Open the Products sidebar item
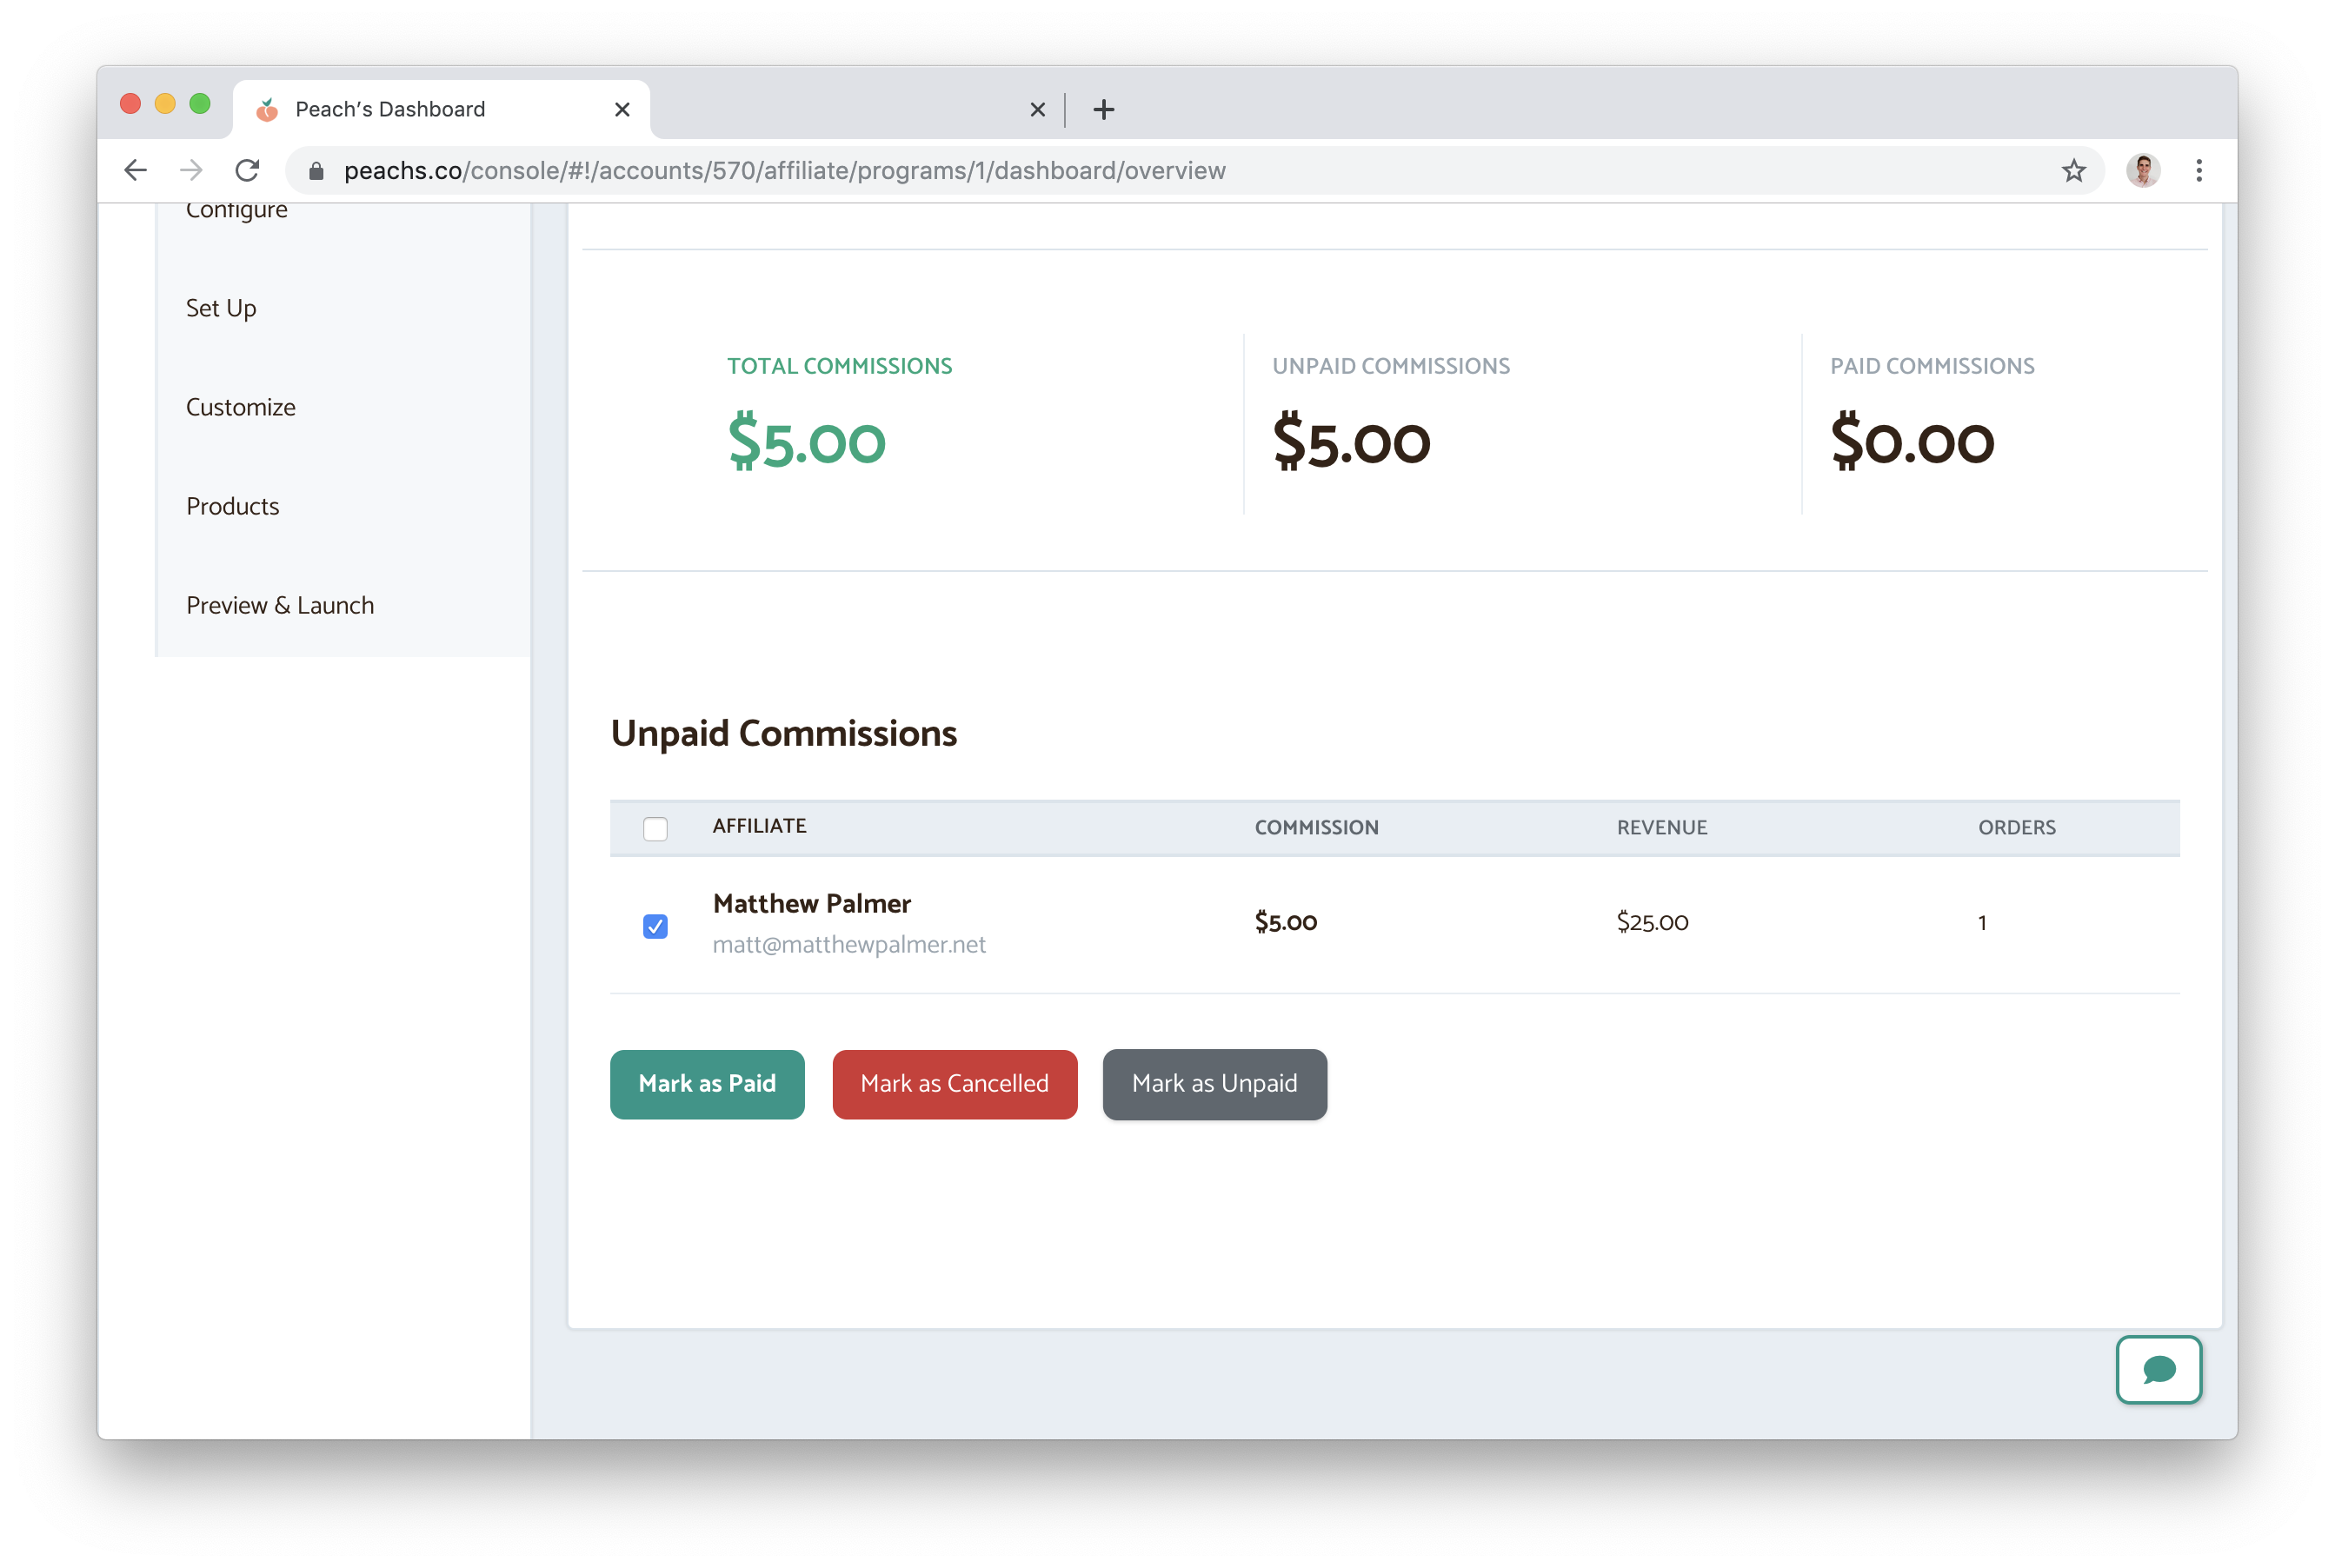This screenshot has width=2335, height=1568. (233, 506)
